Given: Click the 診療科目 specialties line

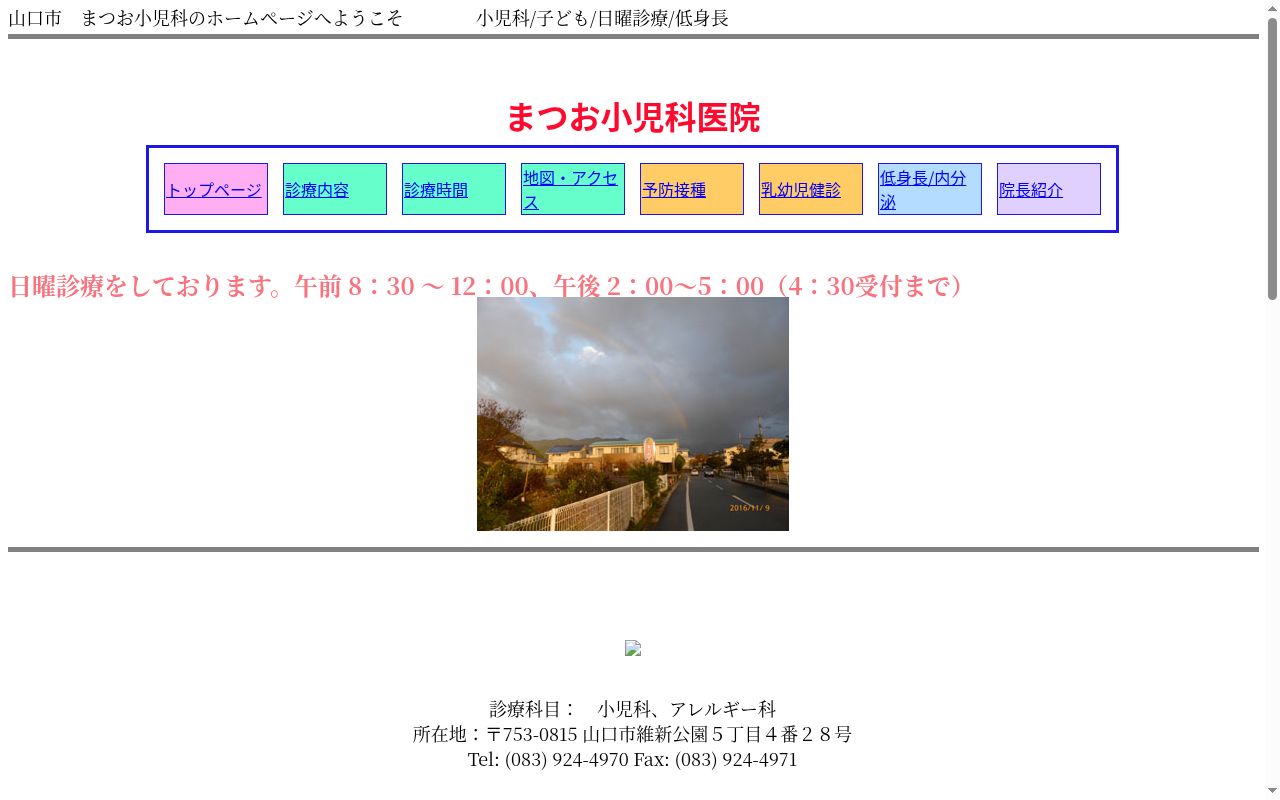Looking at the screenshot, I should coord(633,709).
